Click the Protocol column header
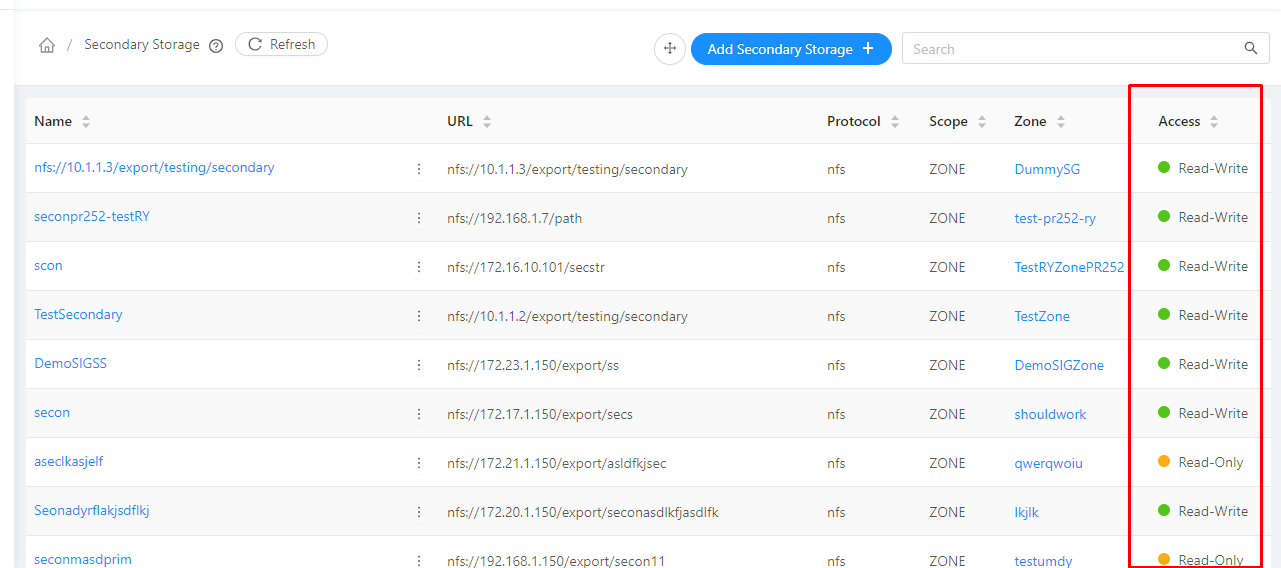1281x568 pixels. [854, 121]
